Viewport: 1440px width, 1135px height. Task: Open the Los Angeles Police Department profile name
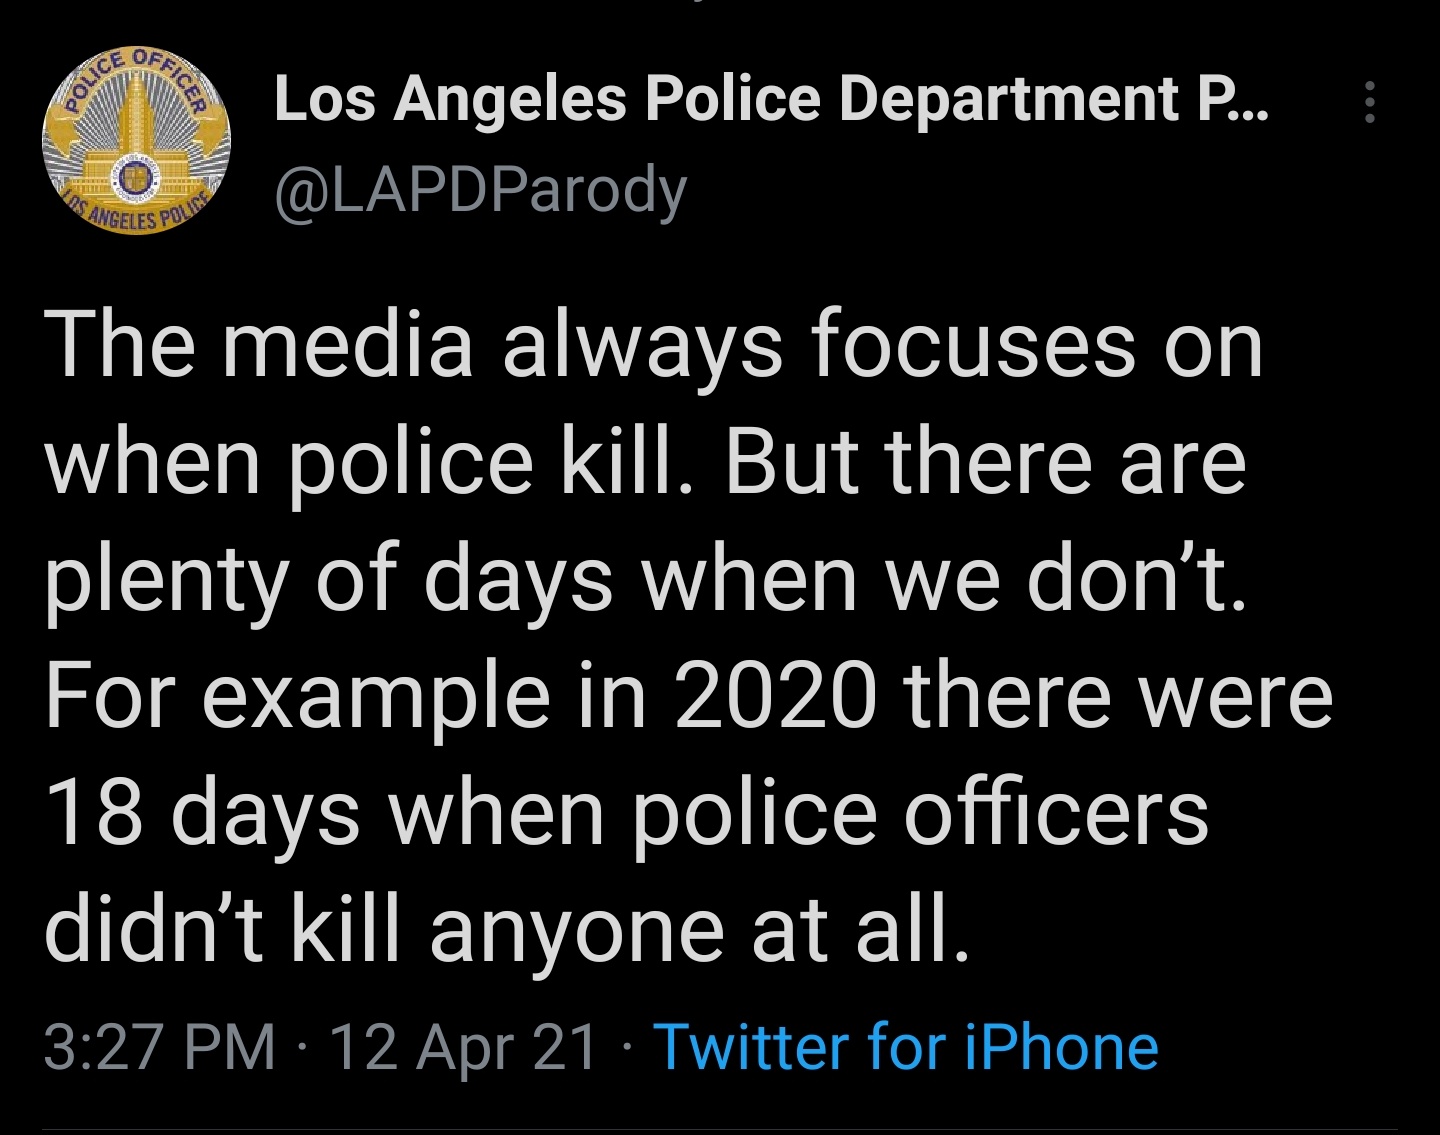click(770, 99)
